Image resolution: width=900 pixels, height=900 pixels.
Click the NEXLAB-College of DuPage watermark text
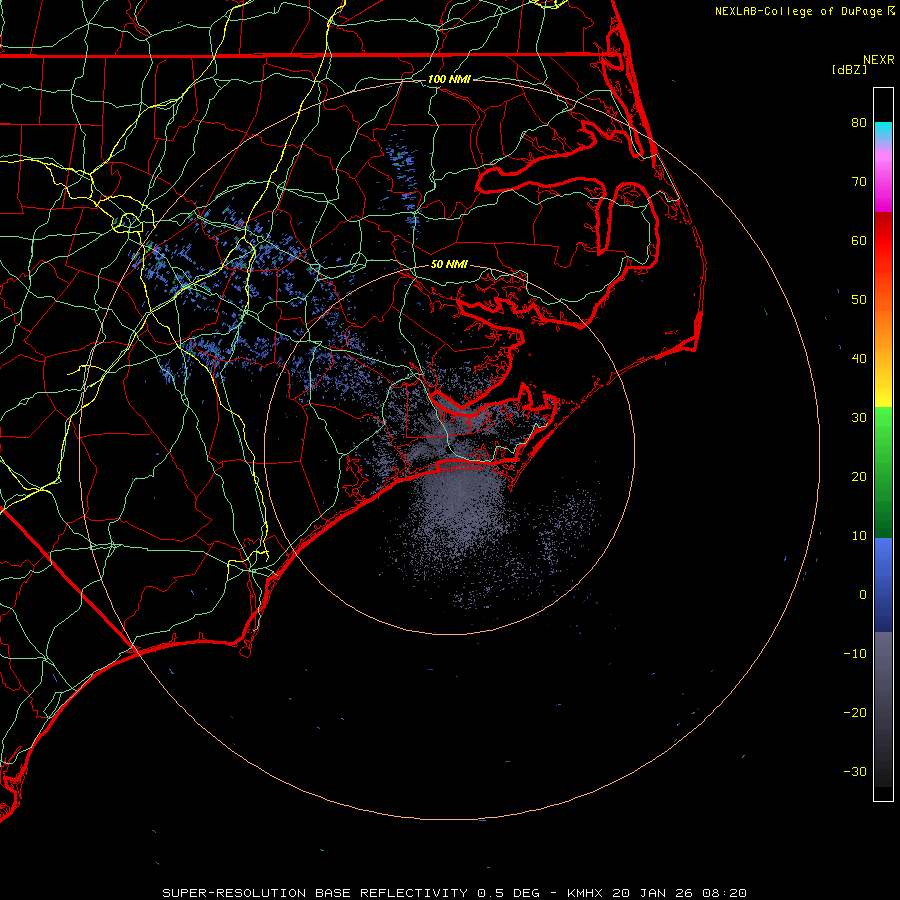pos(798,11)
